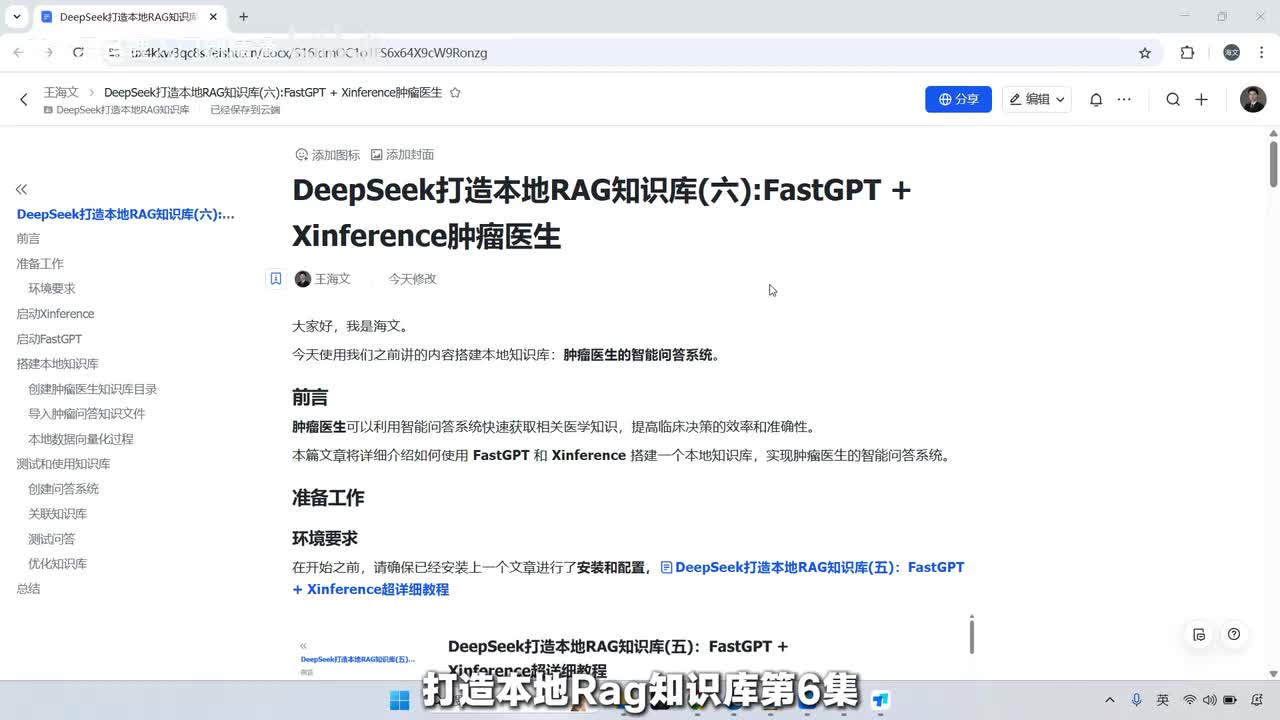Viewport: 1280px width, 720px height.
Task: Jump to 测试问答 in the outline
Action: point(52,539)
